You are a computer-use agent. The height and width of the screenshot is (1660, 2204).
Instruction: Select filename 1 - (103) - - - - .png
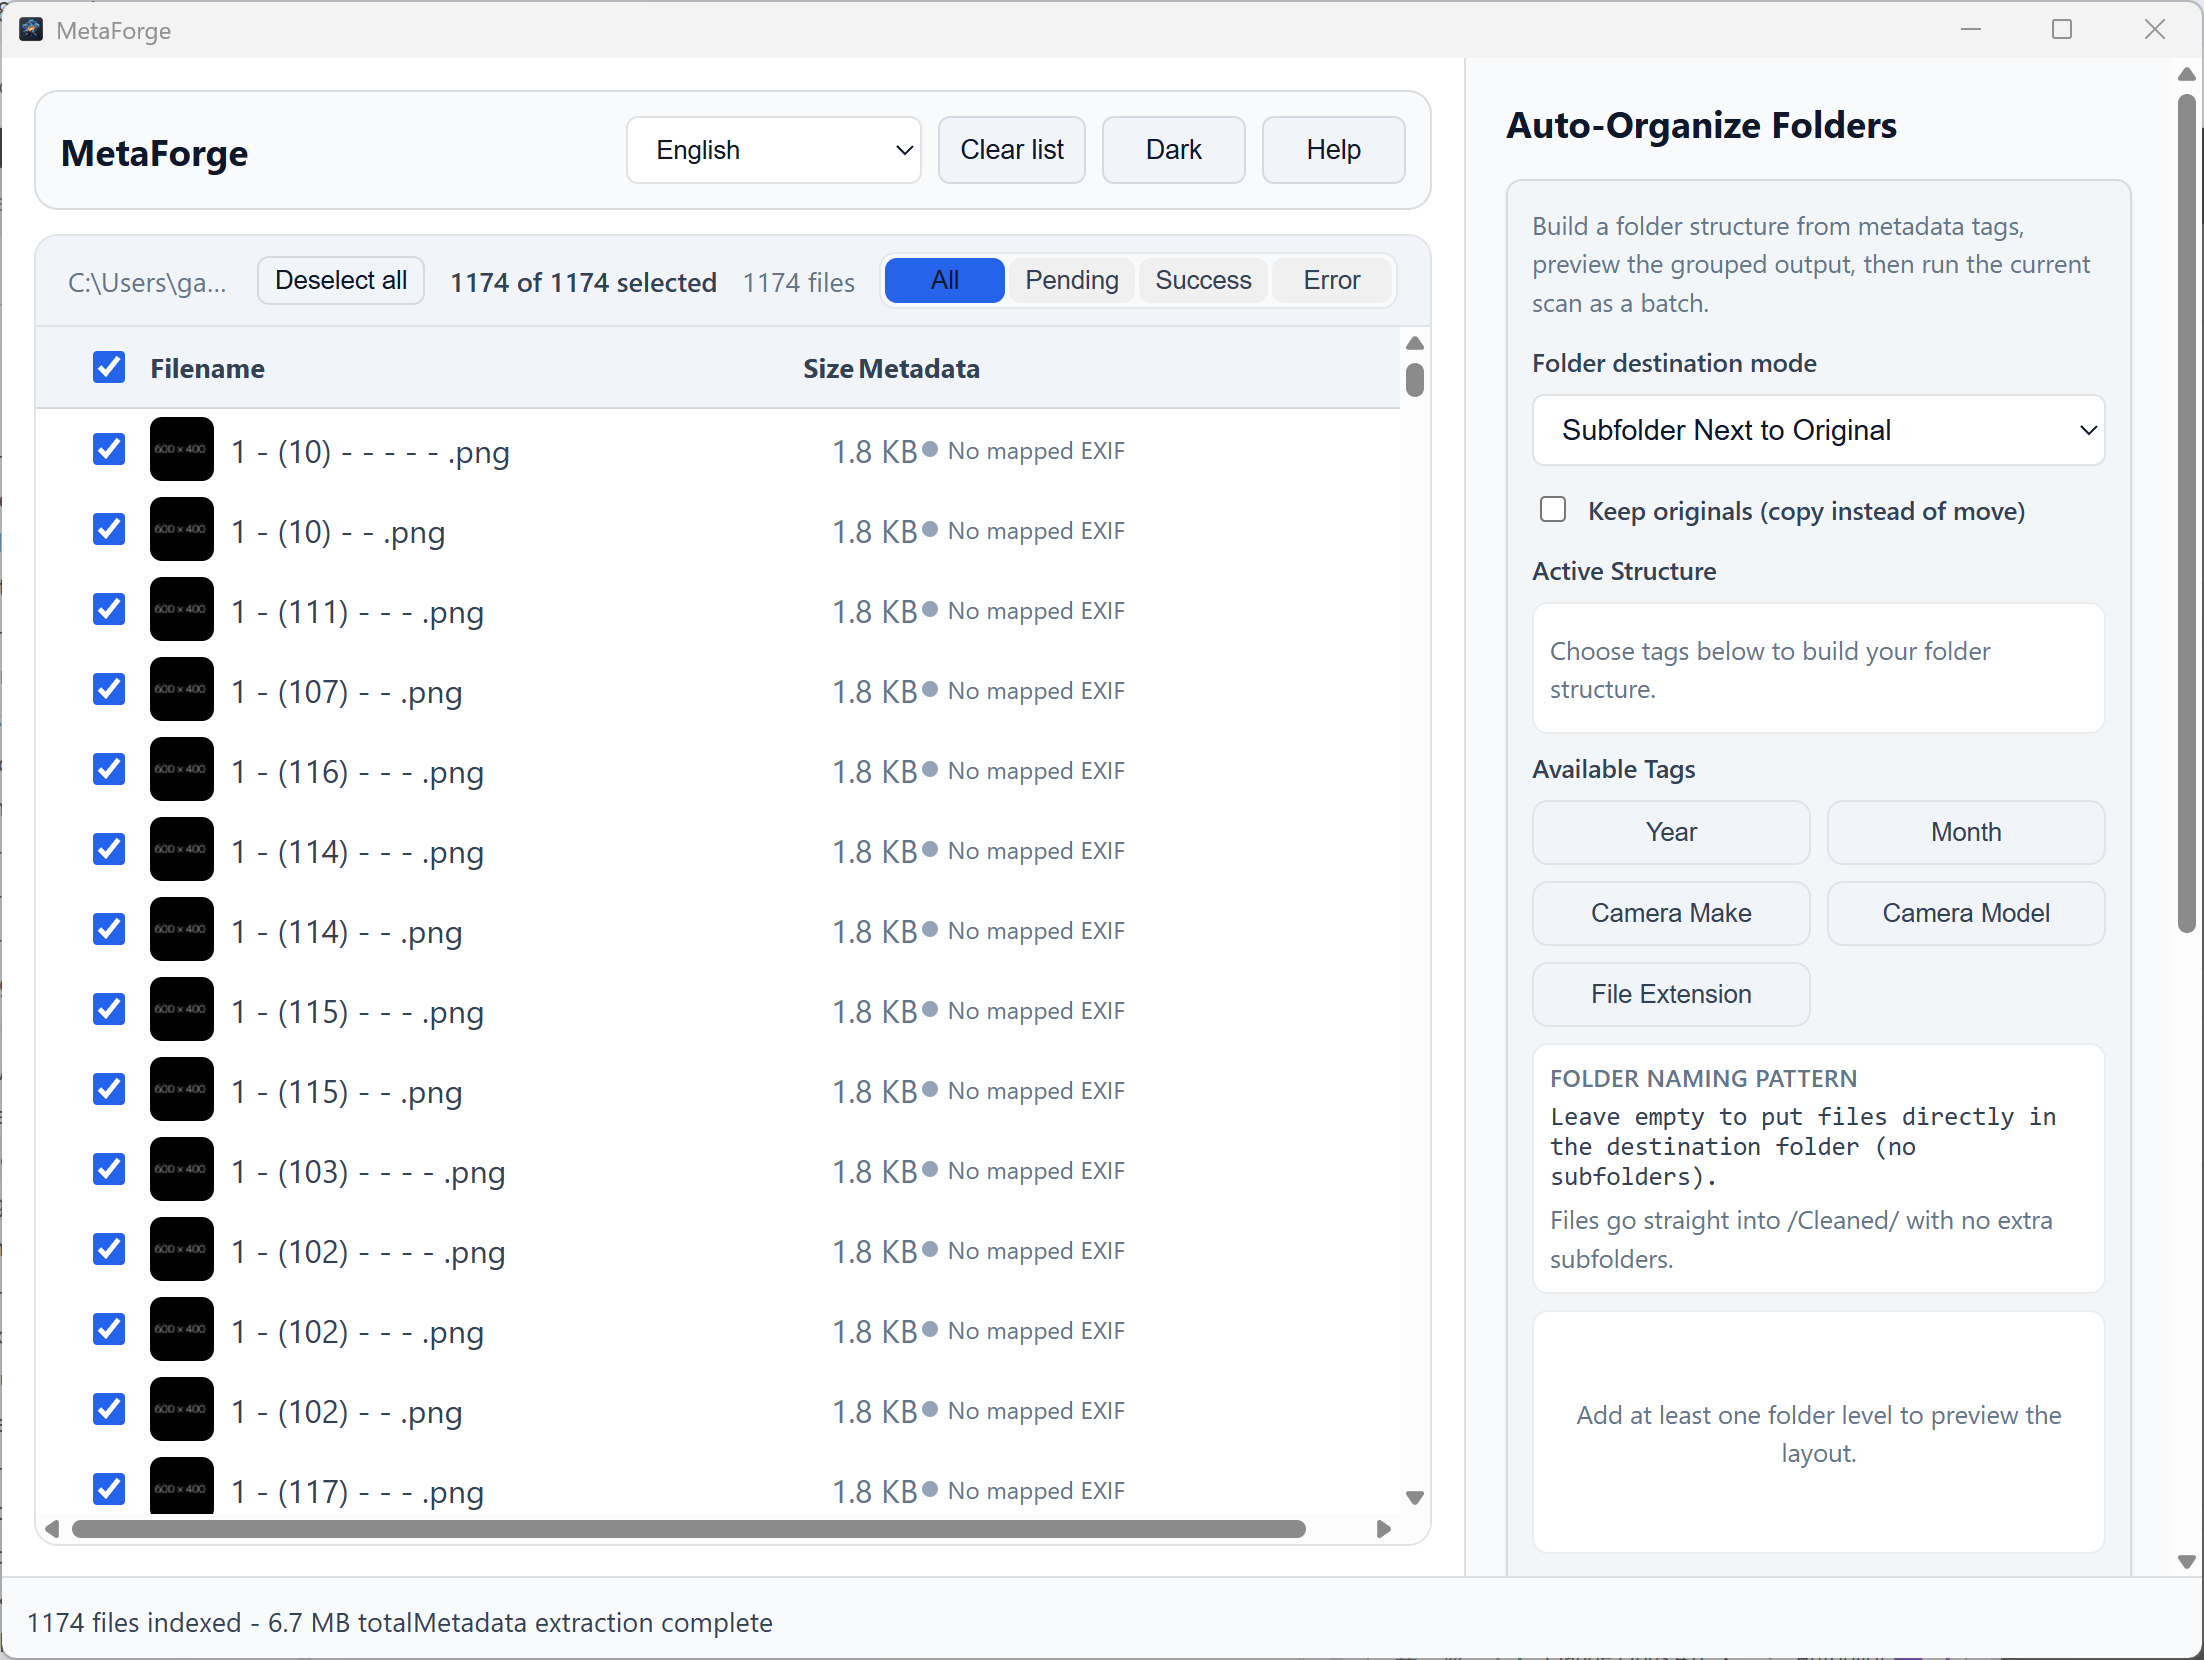pyautogui.click(x=368, y=1172)
